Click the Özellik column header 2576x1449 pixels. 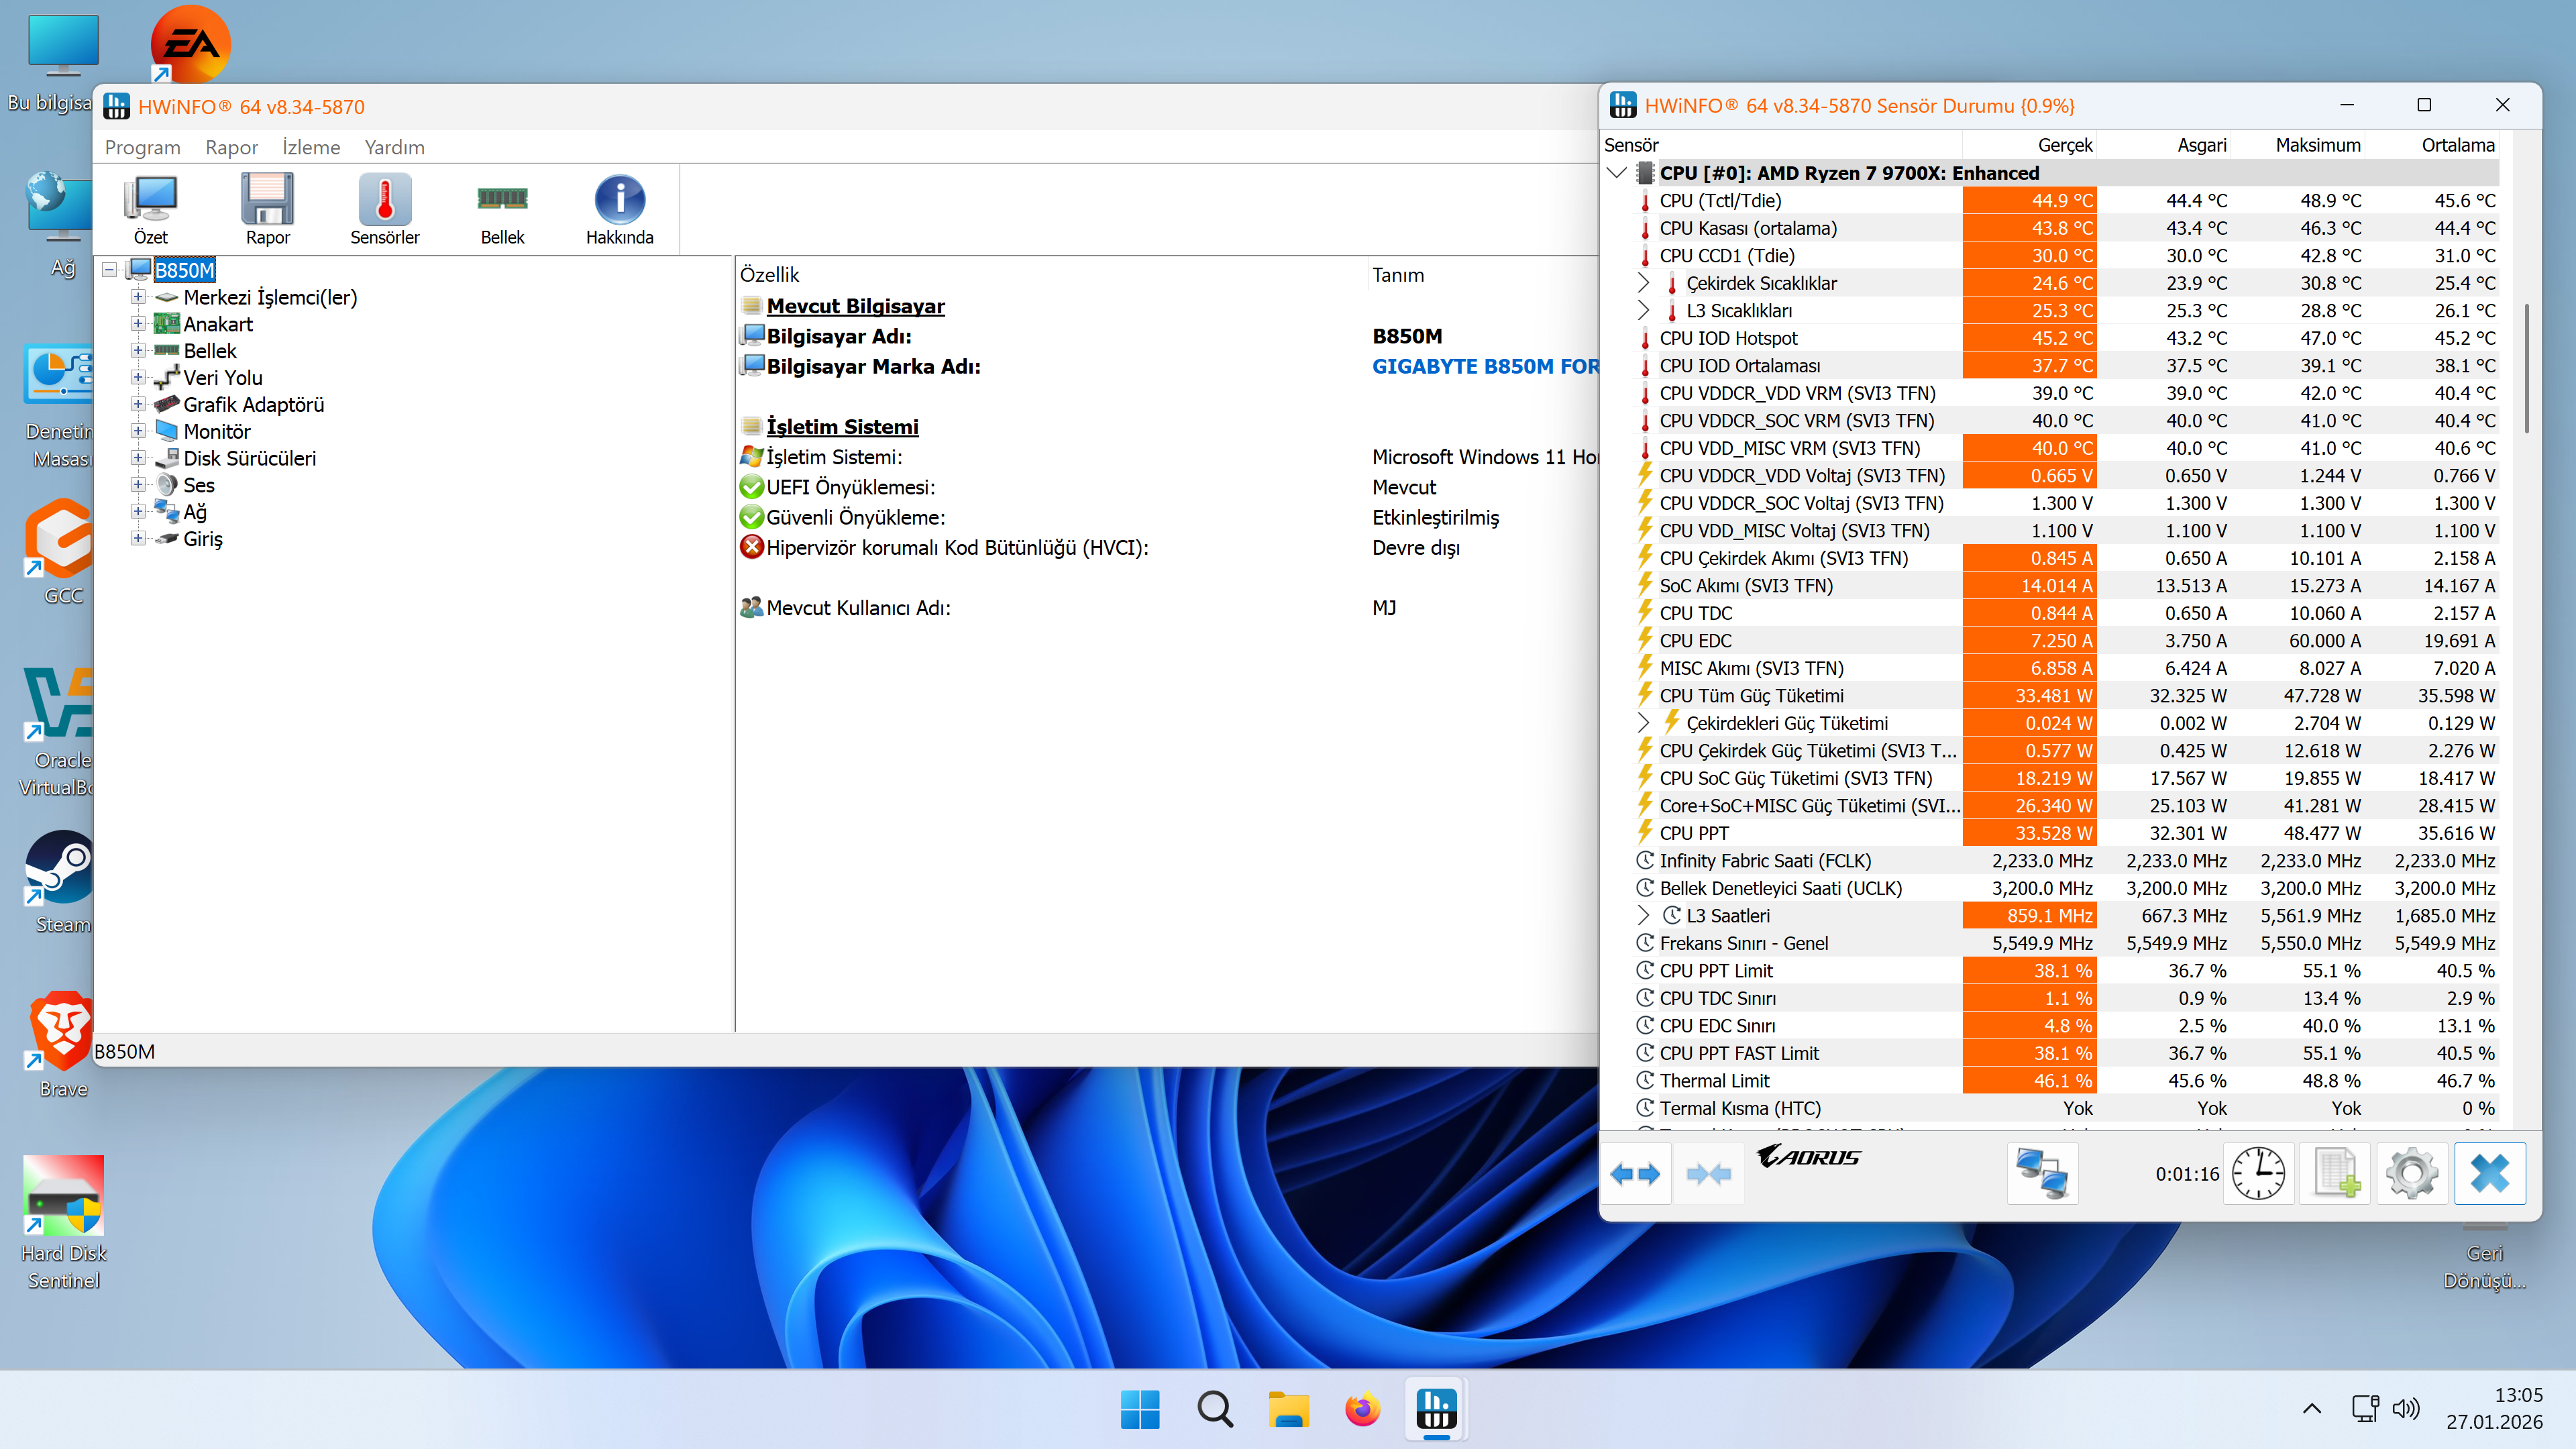pyautogui.click(x=1052, y=274)
